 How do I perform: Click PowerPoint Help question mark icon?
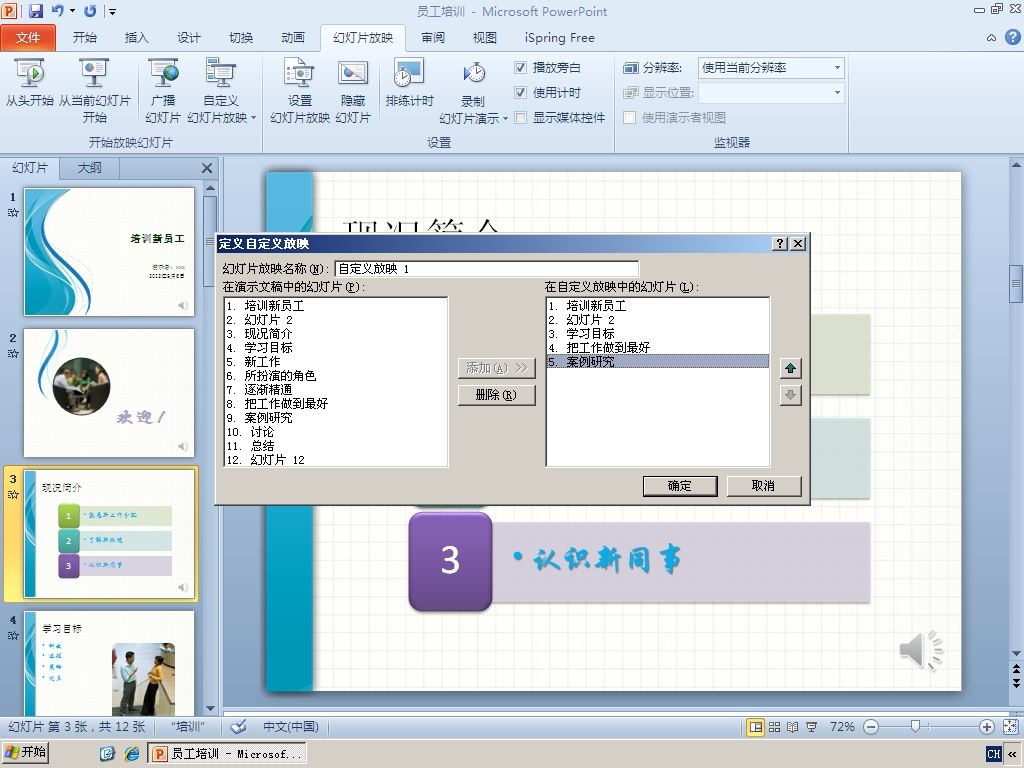(1012, 38)
